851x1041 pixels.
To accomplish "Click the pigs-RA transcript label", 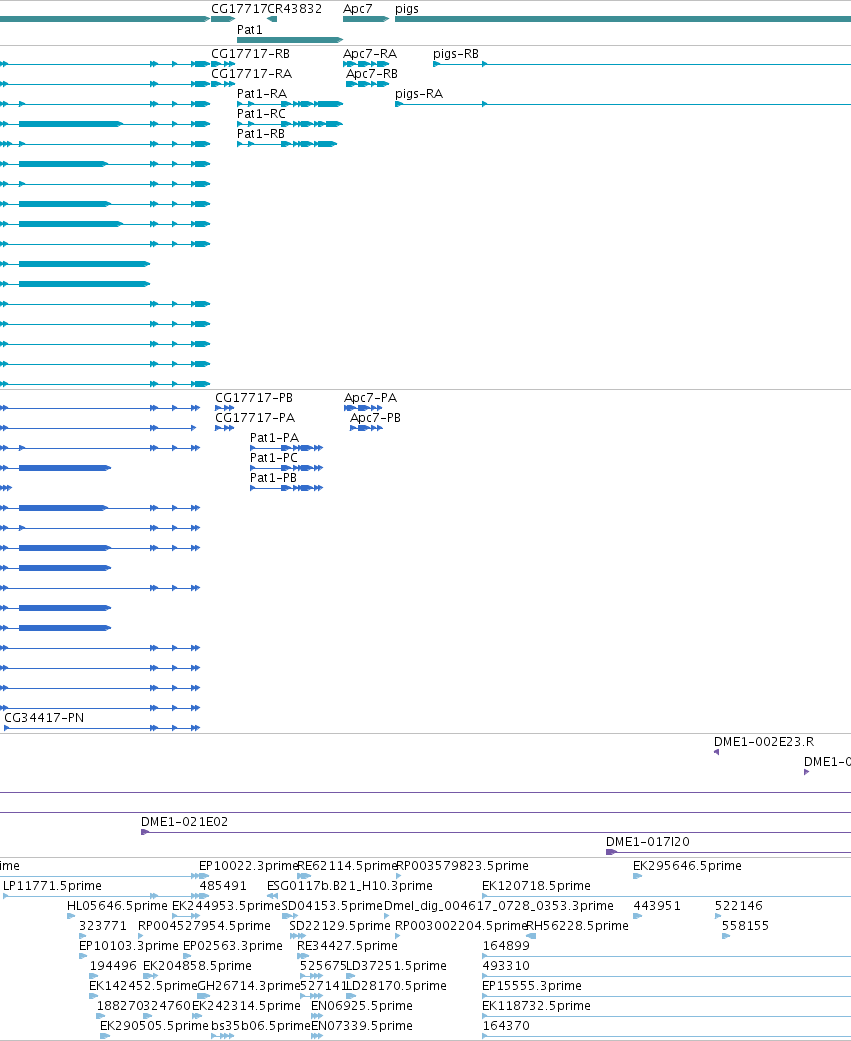I will [x=419, y=94].
